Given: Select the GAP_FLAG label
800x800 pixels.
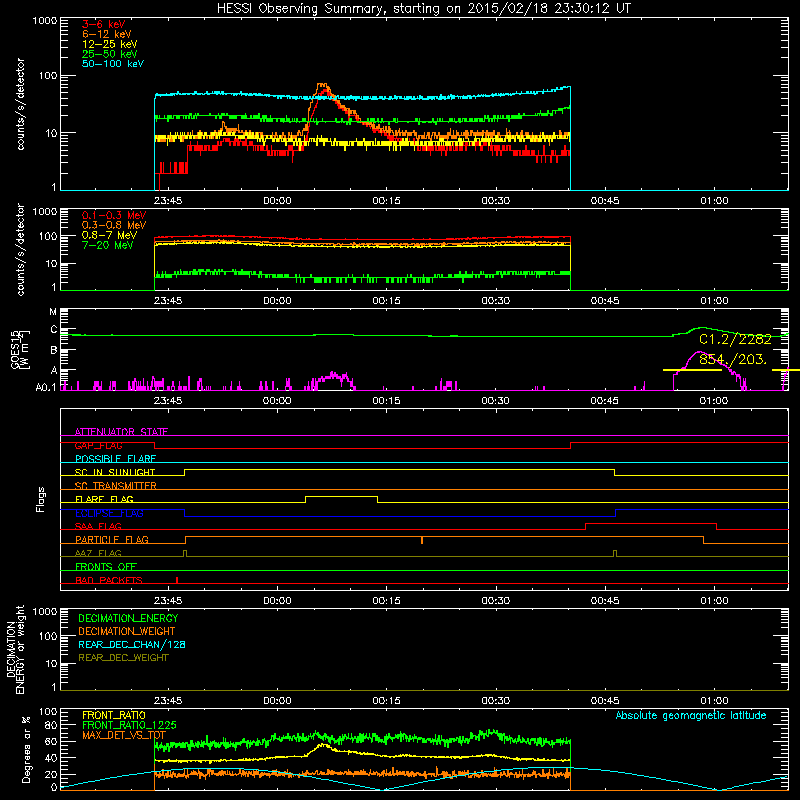Looking at the screenshot, I should point(98,445).
